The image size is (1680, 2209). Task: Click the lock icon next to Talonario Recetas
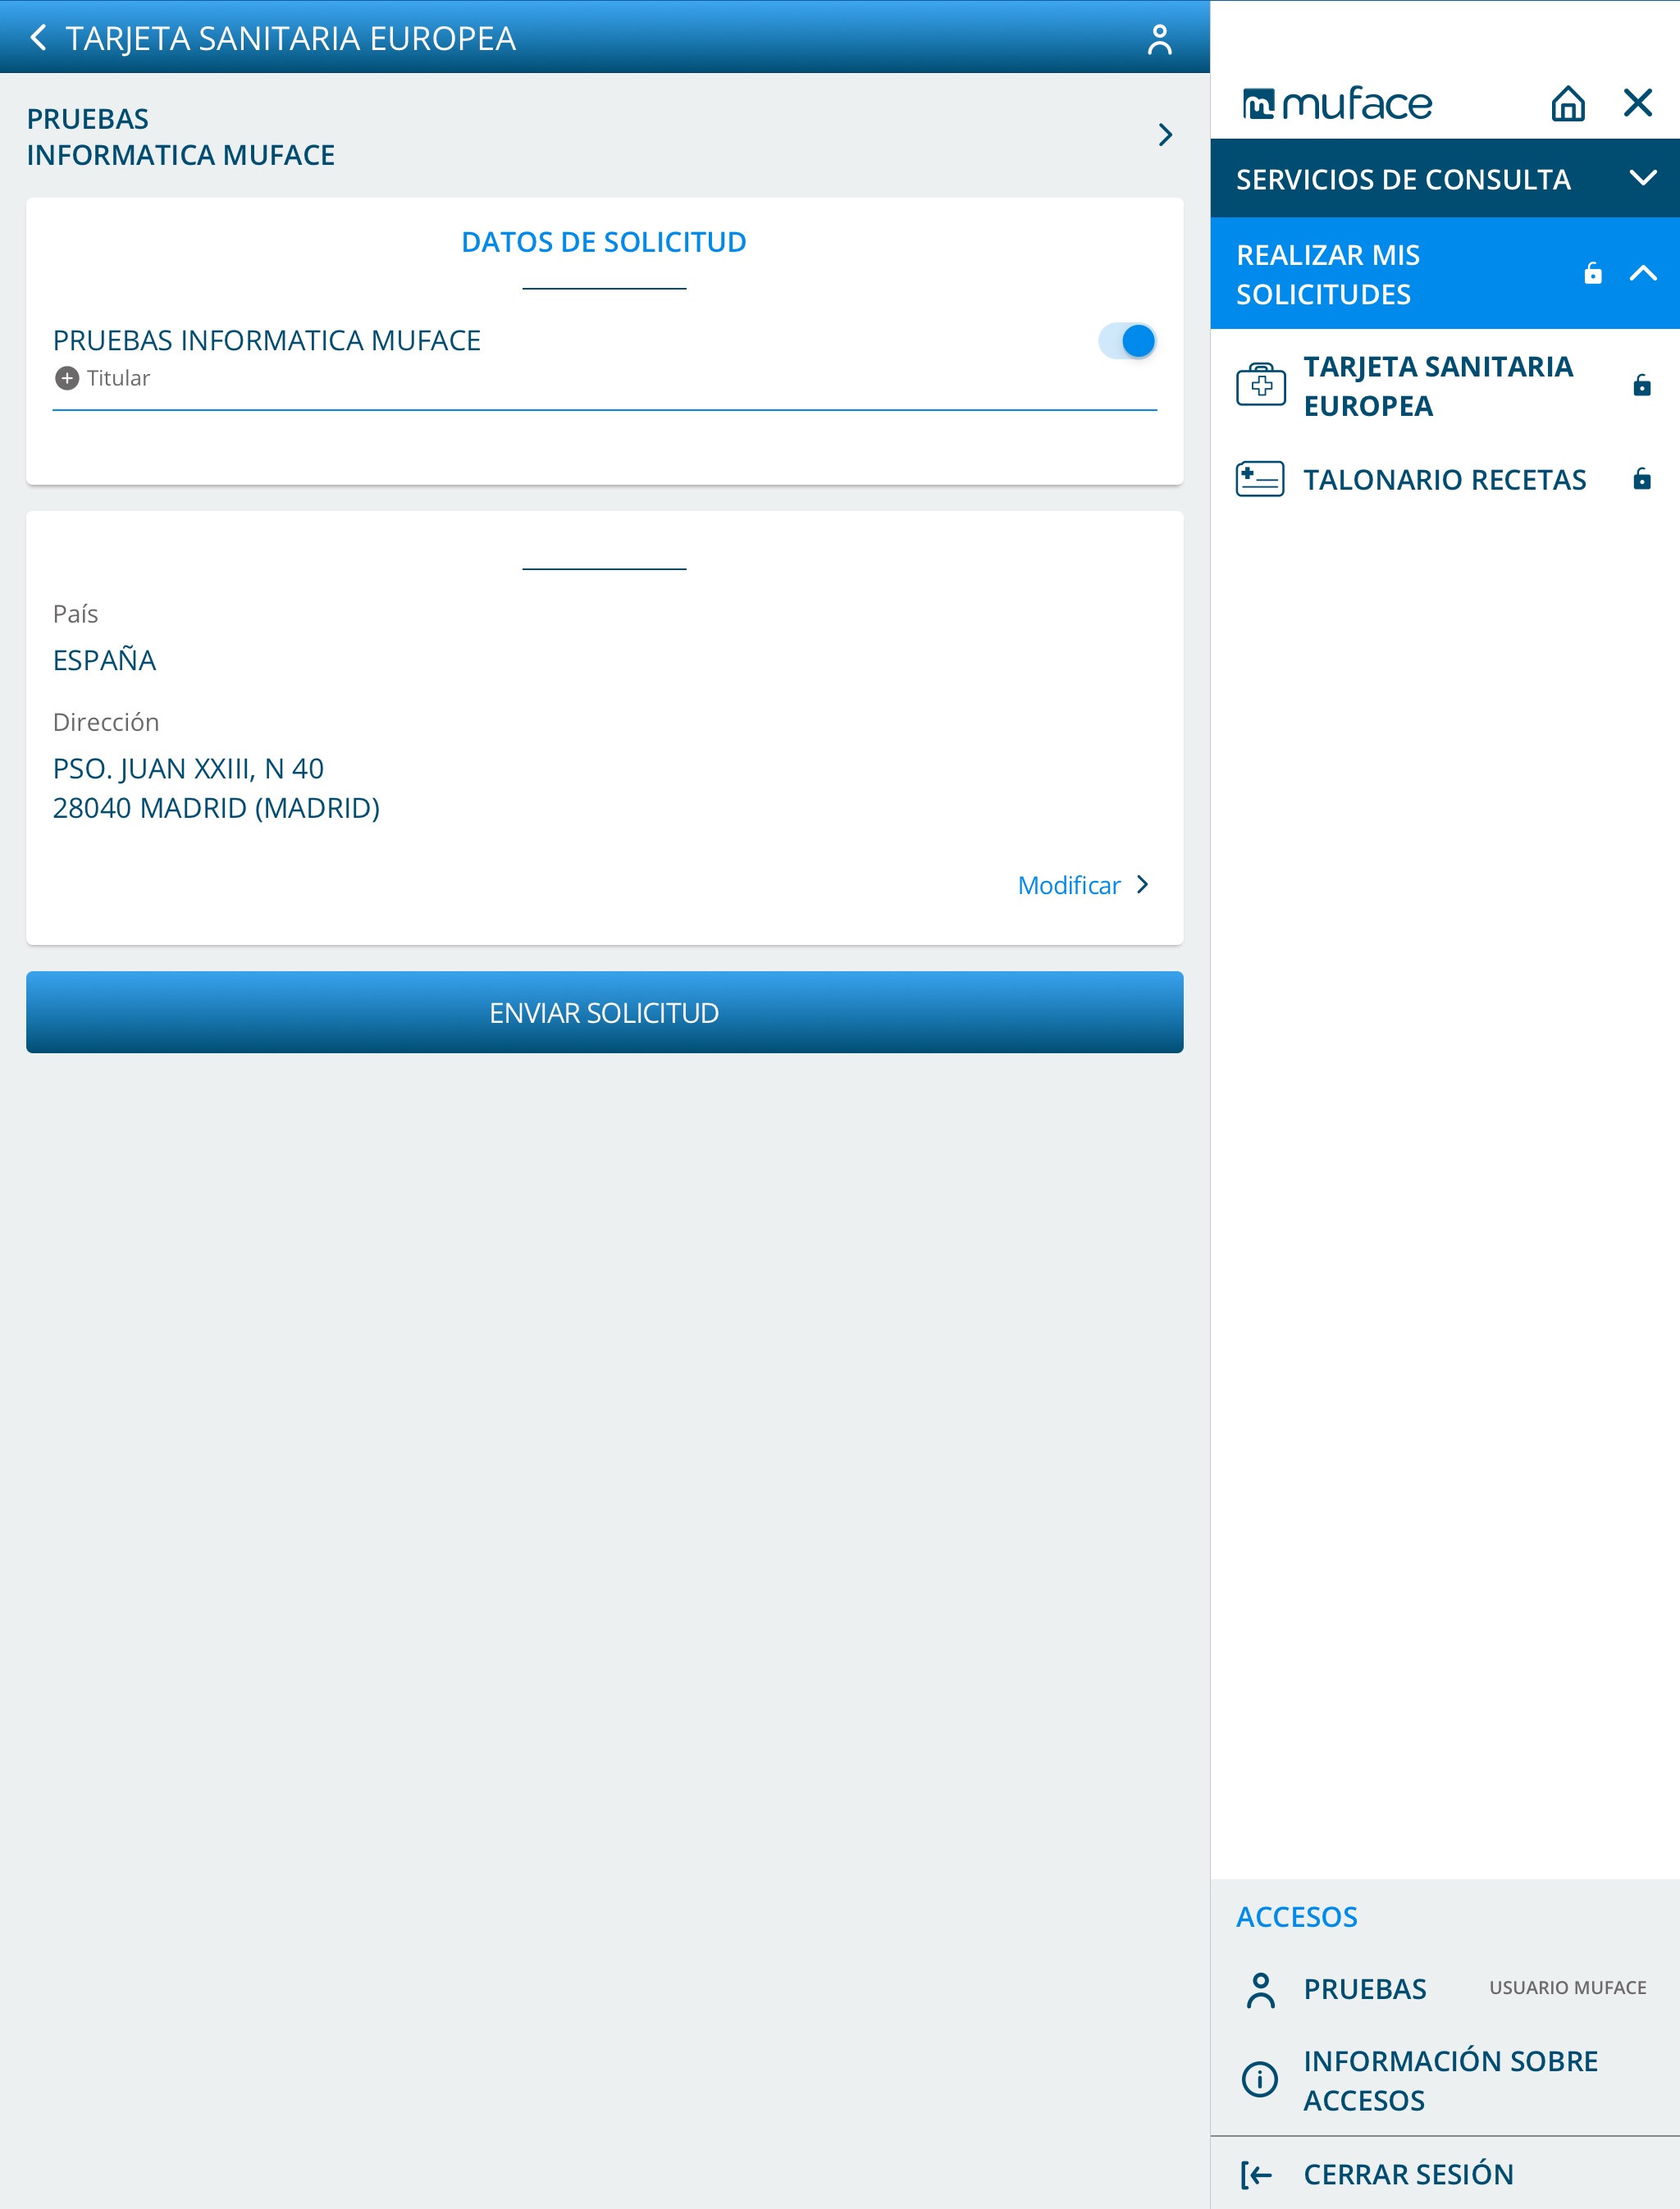pyautogui.click(x=1641, y=479)
